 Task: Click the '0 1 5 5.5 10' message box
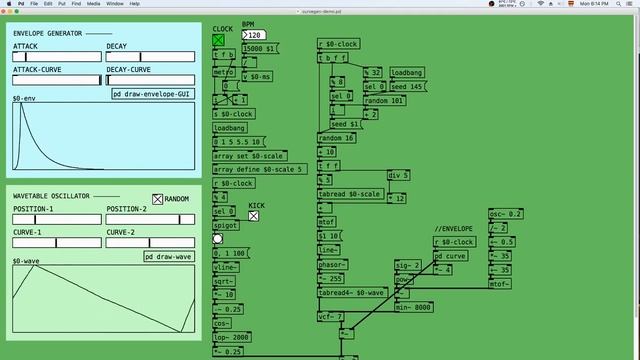pos(239,142)
